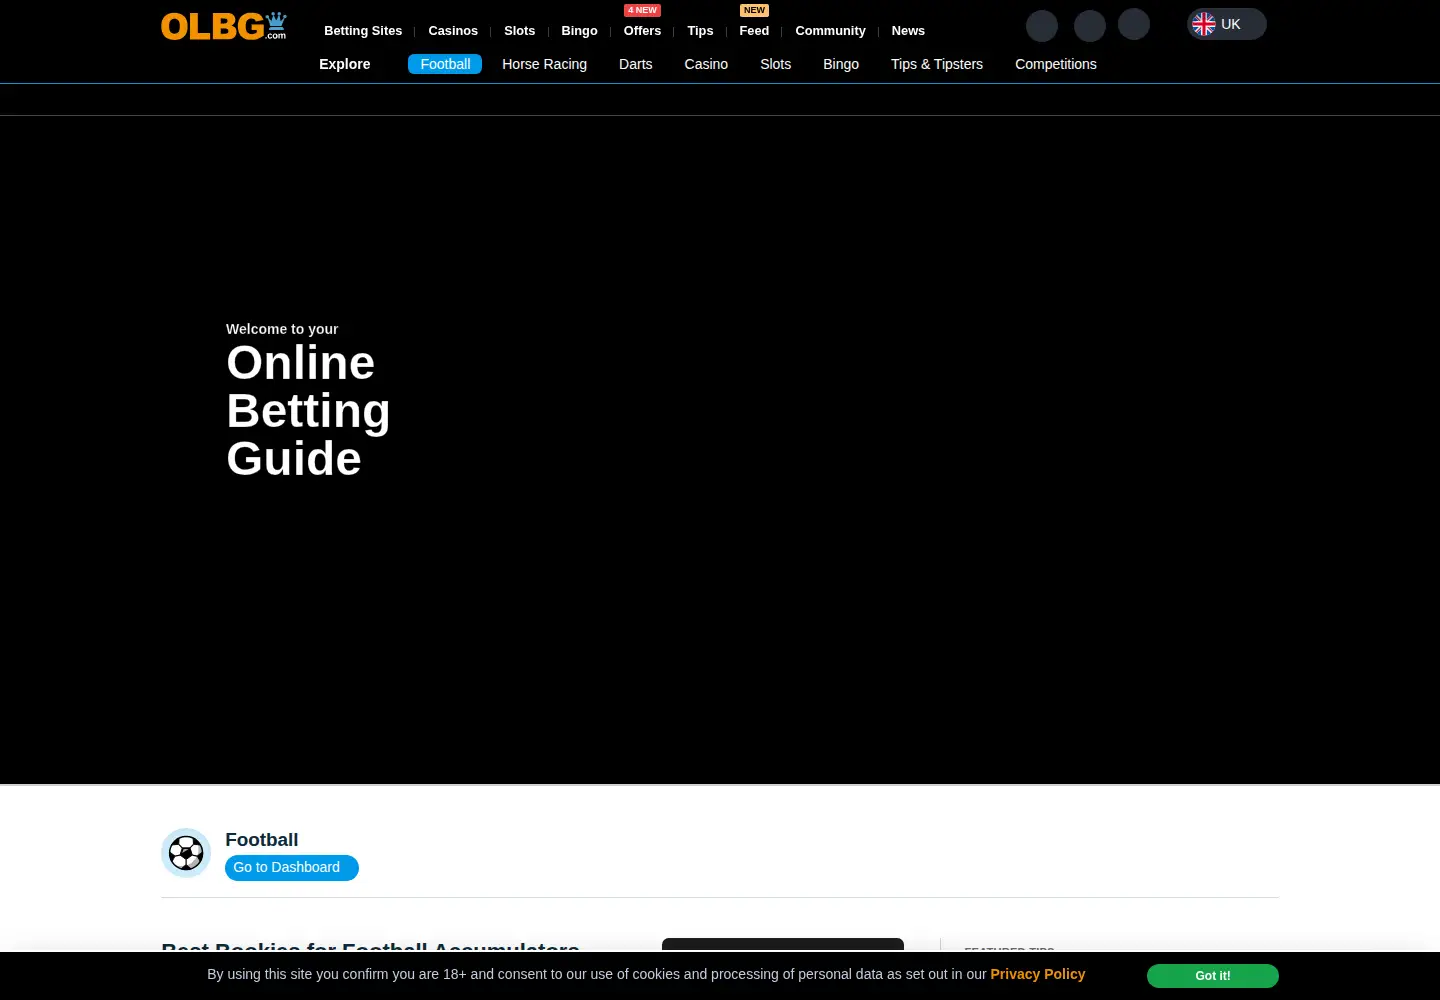Select Slots in the top navigation
1440x1000 pixels.
click(x=520, y=31)
